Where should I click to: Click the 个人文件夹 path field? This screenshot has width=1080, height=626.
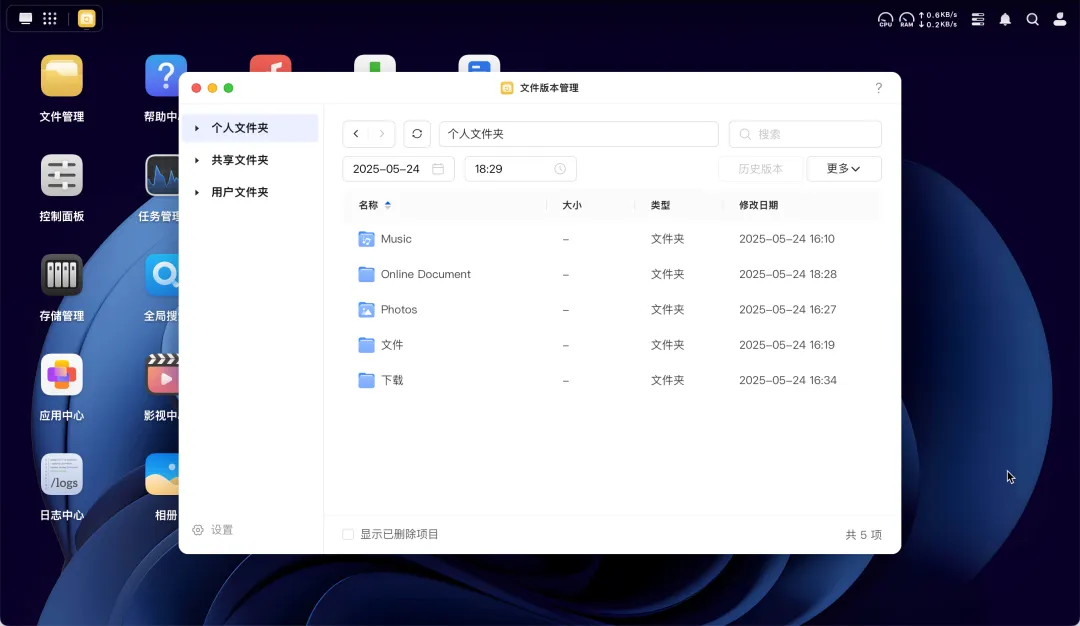pyautogui.click(x=579, y=134)
